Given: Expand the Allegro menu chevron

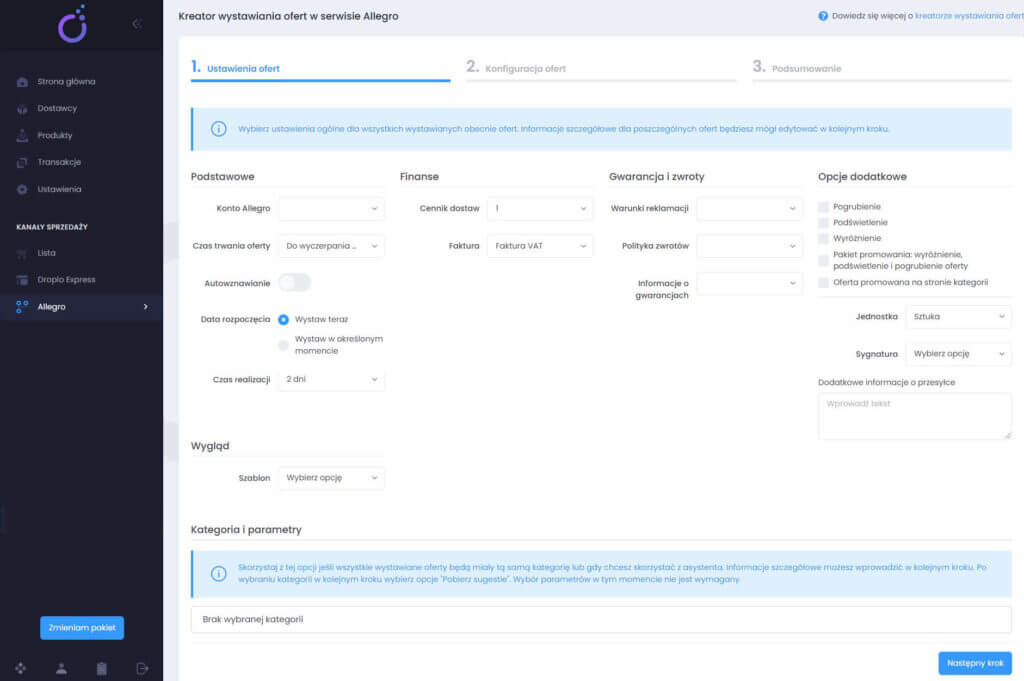Looking at the screenshot, I should click(x=146, y=307).
